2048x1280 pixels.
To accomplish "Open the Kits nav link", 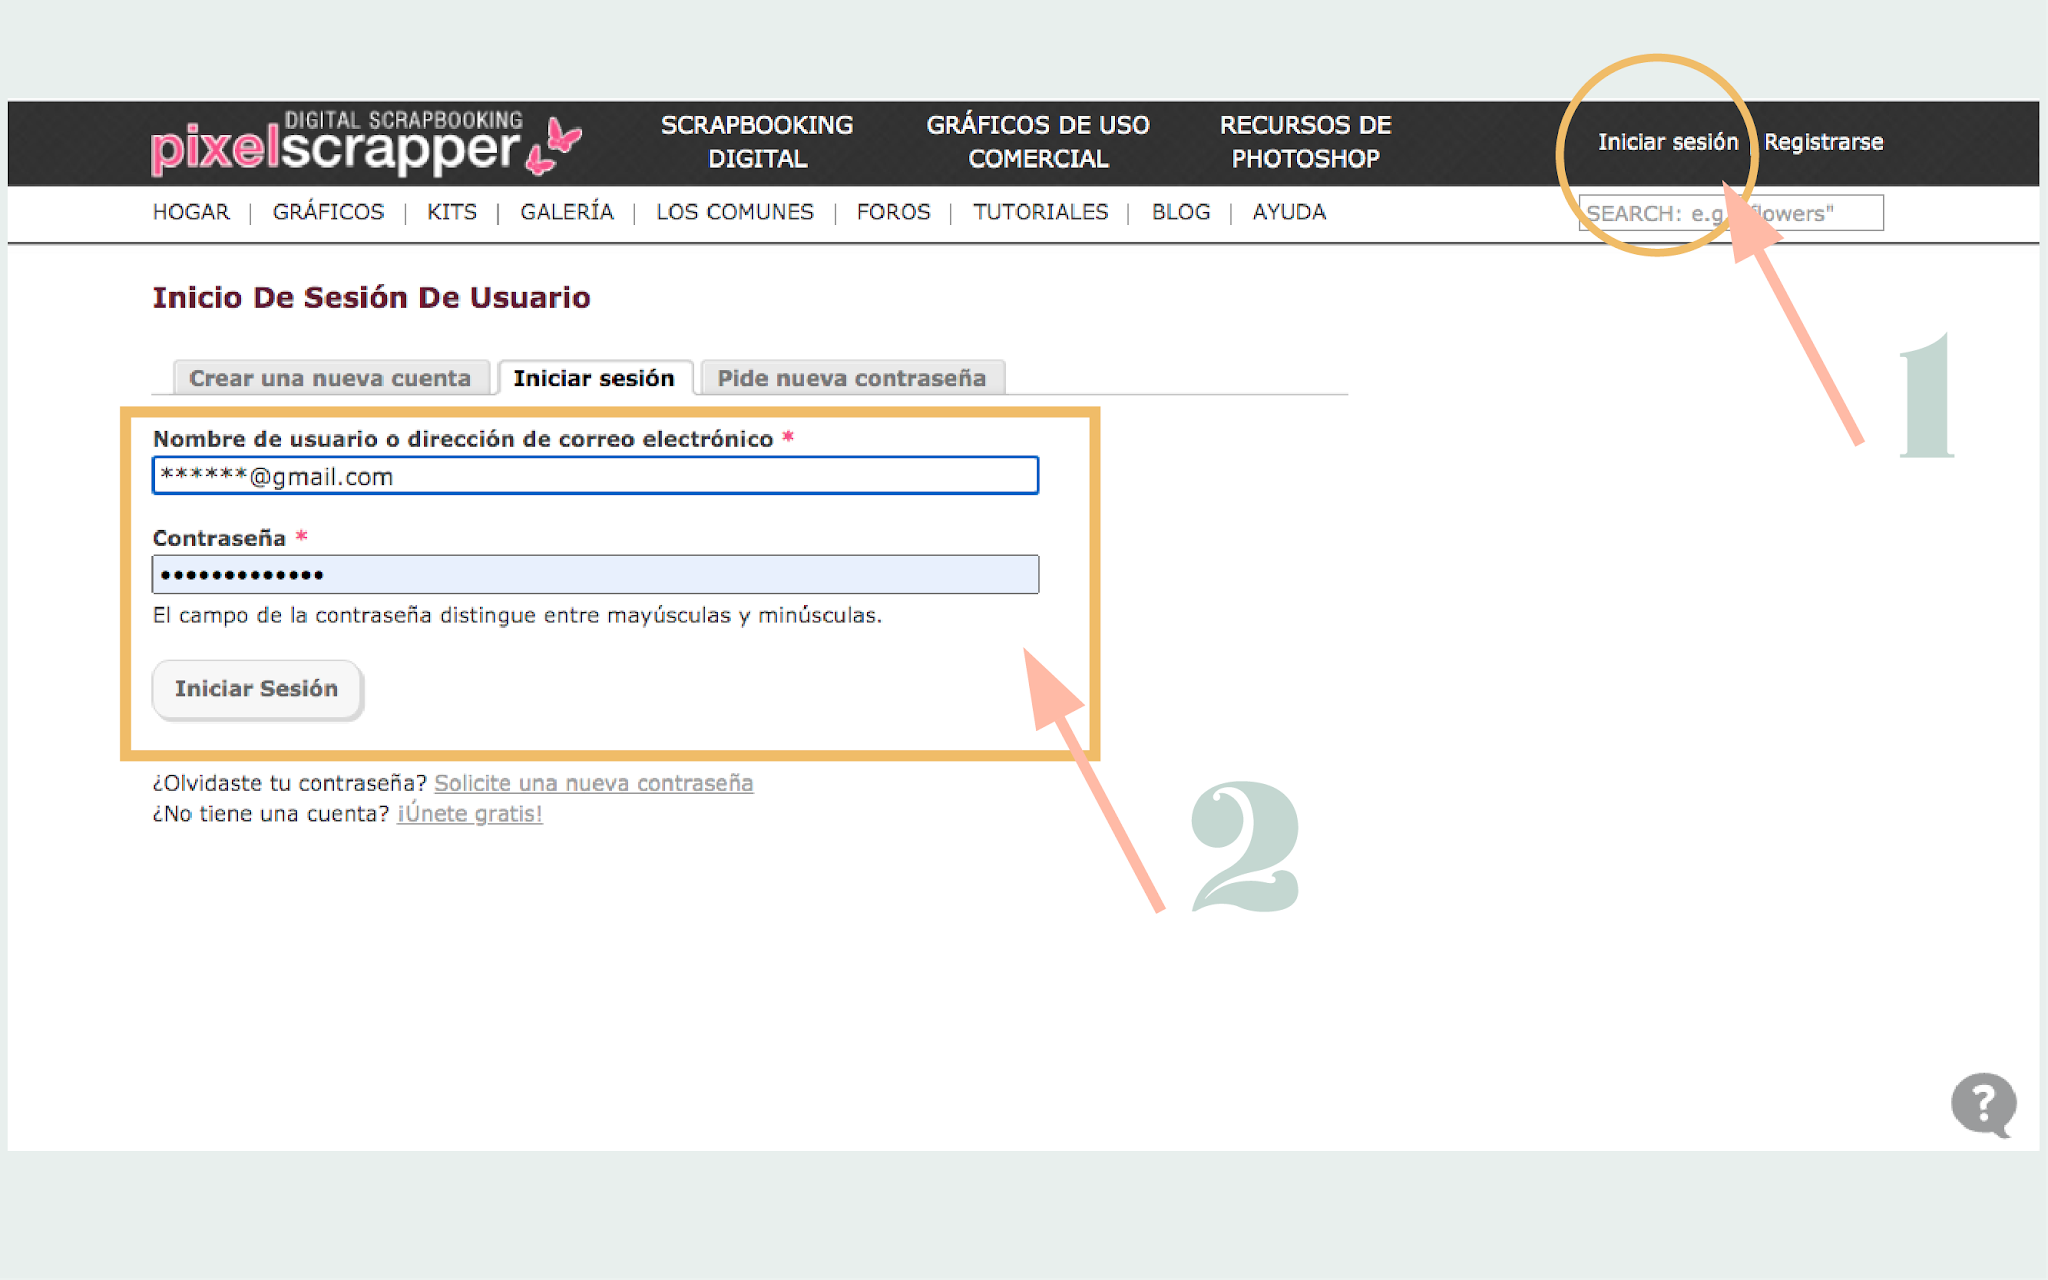I will click(x=452, y=212).
